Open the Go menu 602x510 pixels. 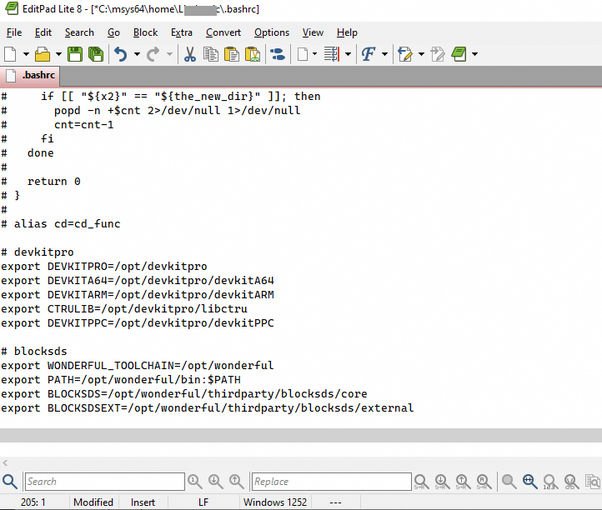point(114,33)
